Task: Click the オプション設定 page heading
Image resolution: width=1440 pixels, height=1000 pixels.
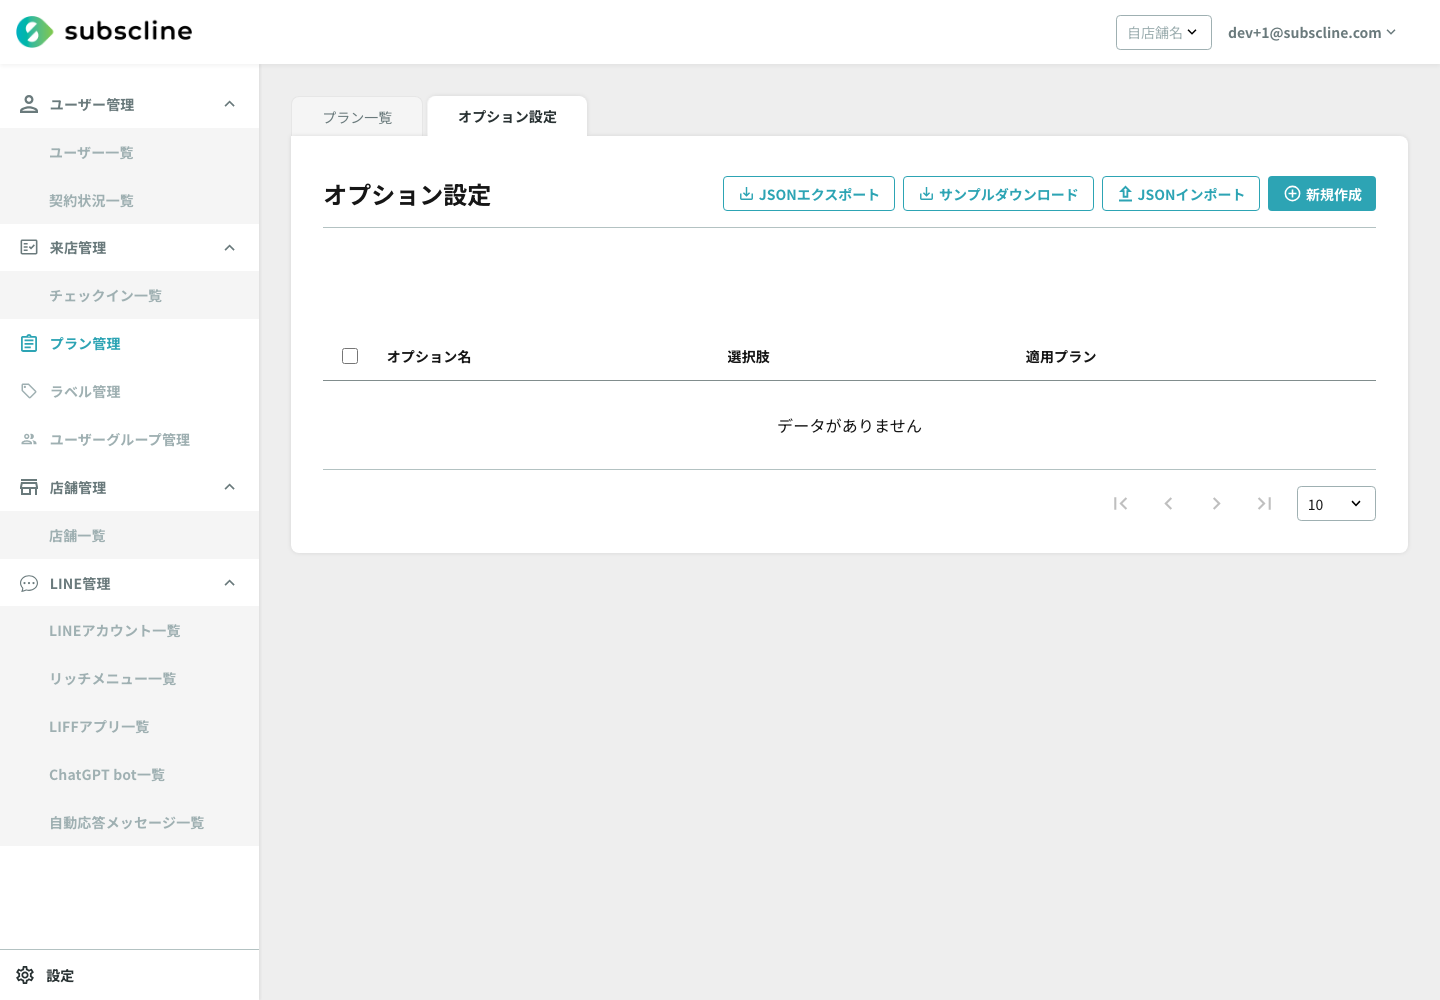Action: tap(407, 194)
